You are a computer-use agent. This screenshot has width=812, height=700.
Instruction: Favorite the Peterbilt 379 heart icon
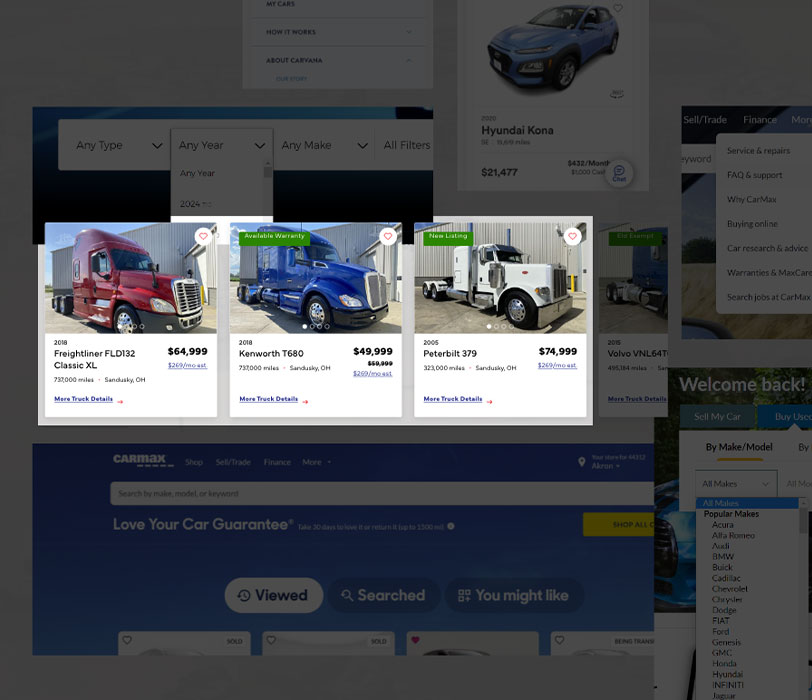(572, 236)
